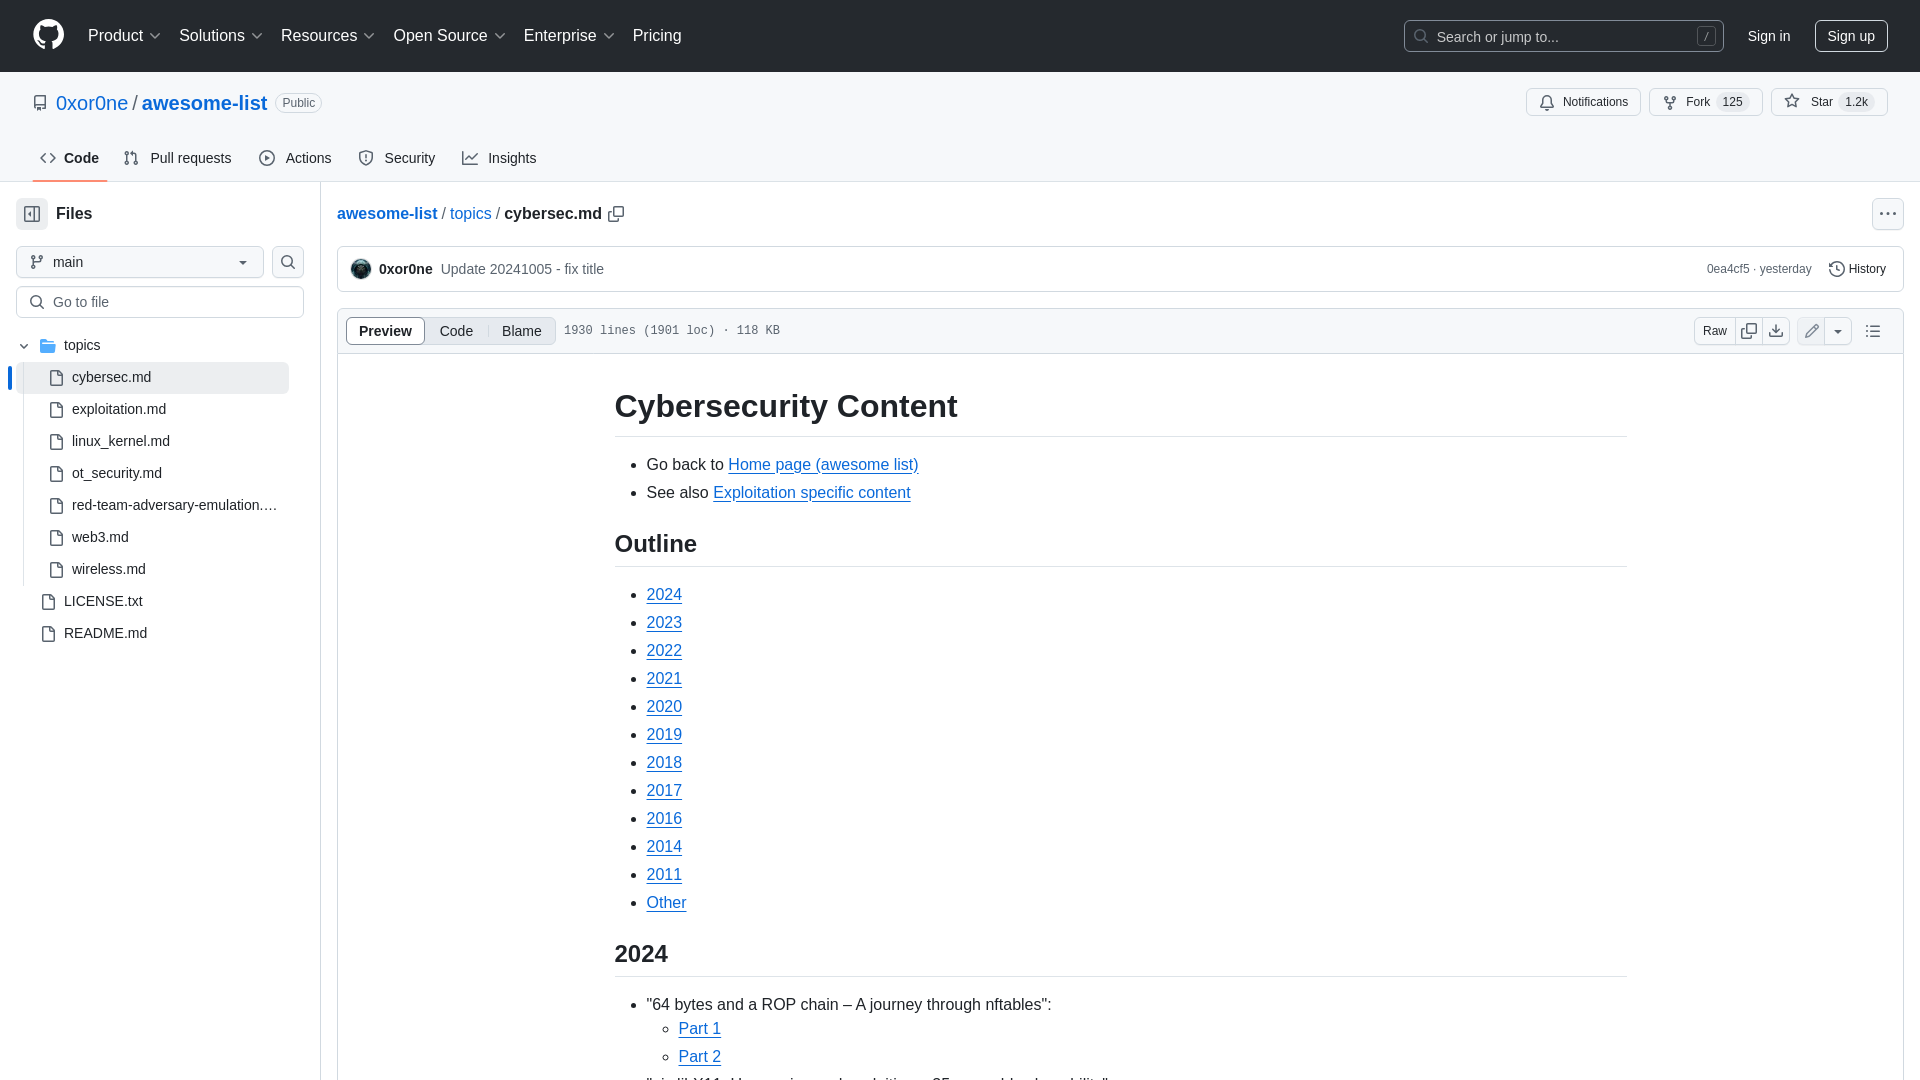Select cybersec.md in file tree
This screenshot has height=1080, width=1920.
pyautogui.click(x=152, y=378)
